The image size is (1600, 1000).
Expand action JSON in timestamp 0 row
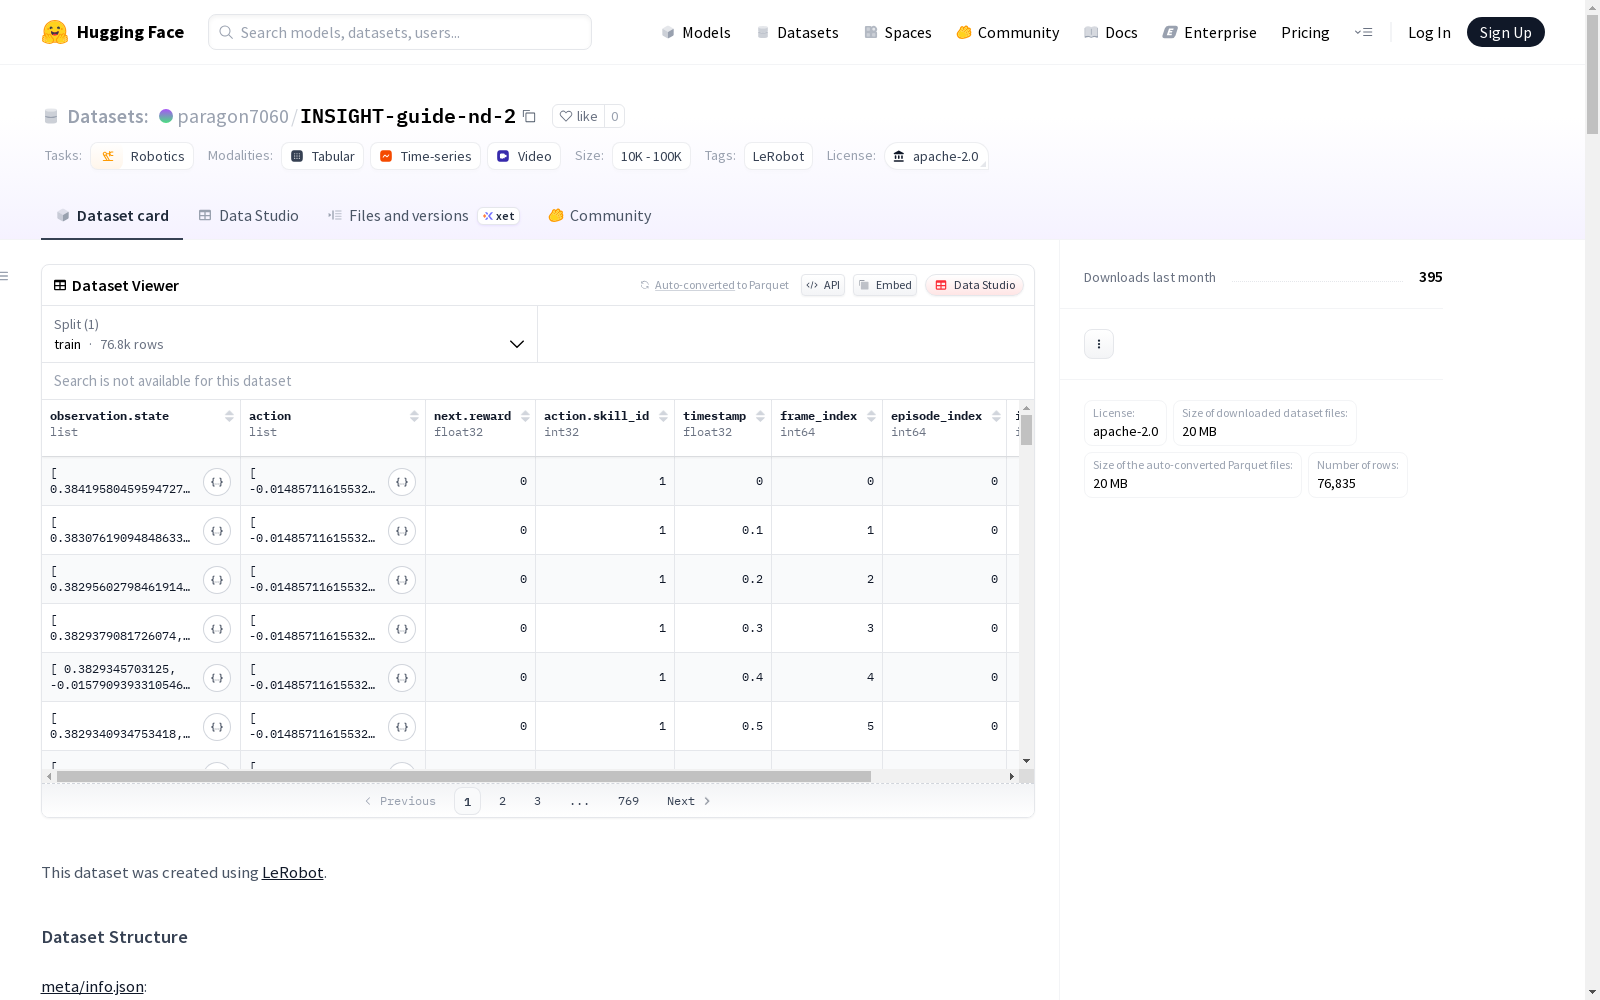[x=402, y=482]
